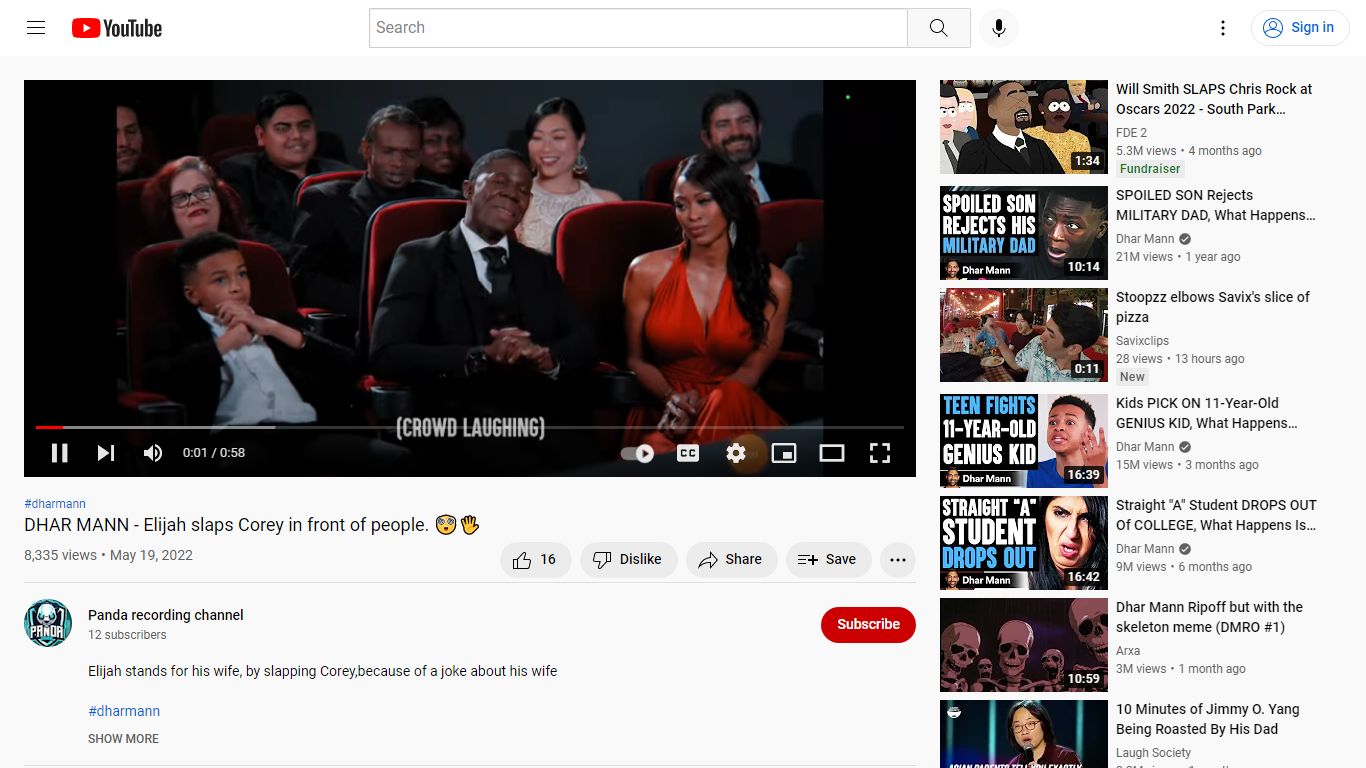Click the 'New' badge on Stoopzz video
This screenshot has width=1366, height=768.
1132,377
